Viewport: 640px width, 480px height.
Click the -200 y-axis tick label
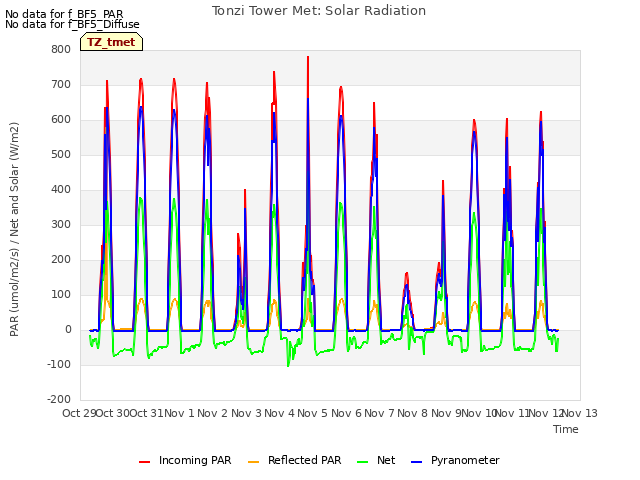pos(59,400)
